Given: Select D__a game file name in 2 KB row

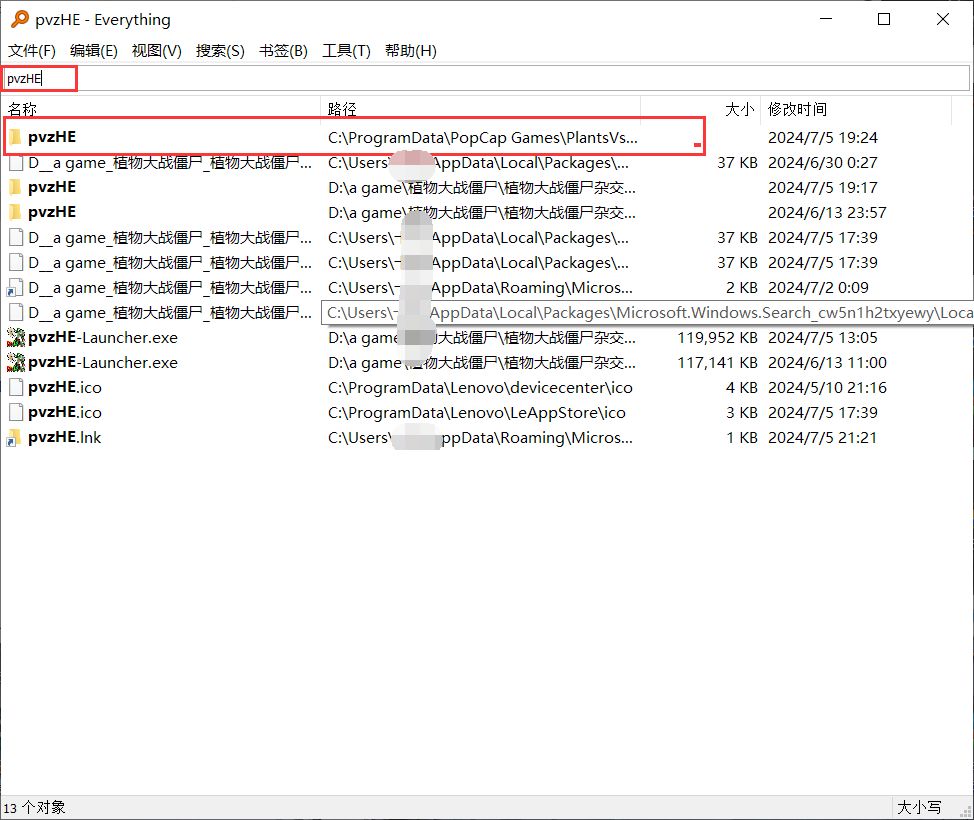Looking at the screenshot, I should click(170, 288).
